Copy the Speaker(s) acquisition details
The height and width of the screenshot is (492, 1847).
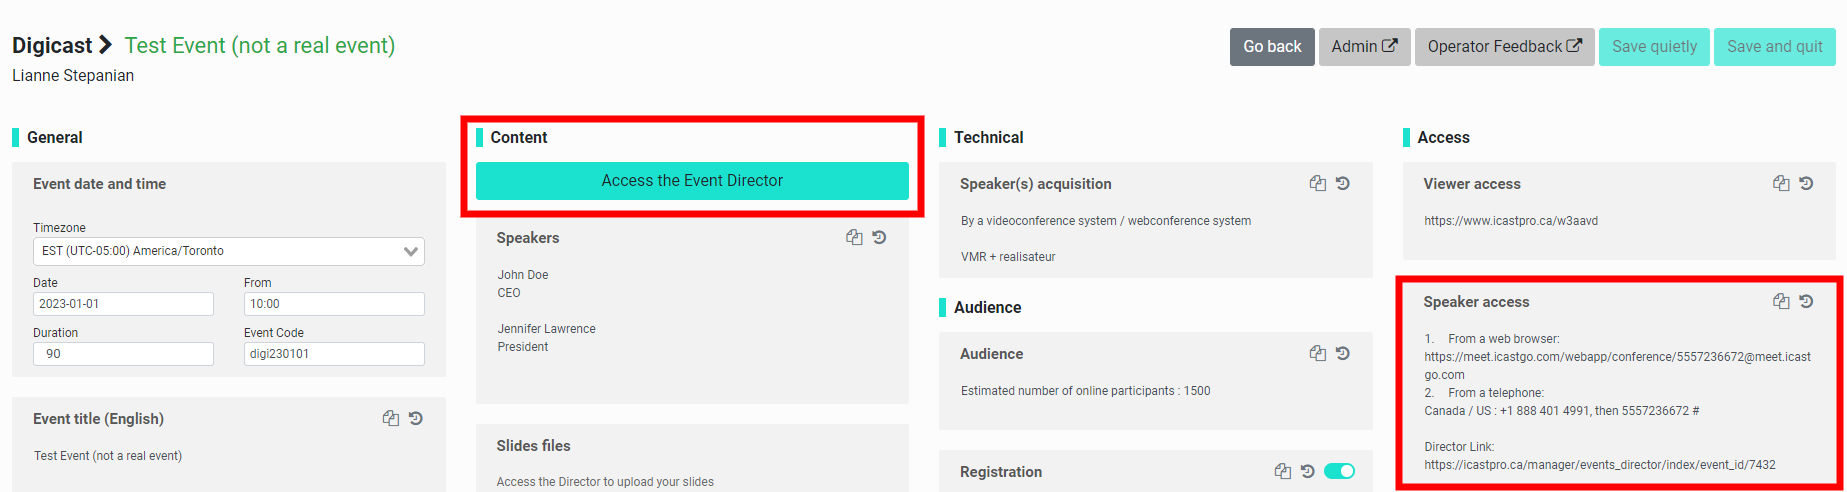tap(1317, 184)
